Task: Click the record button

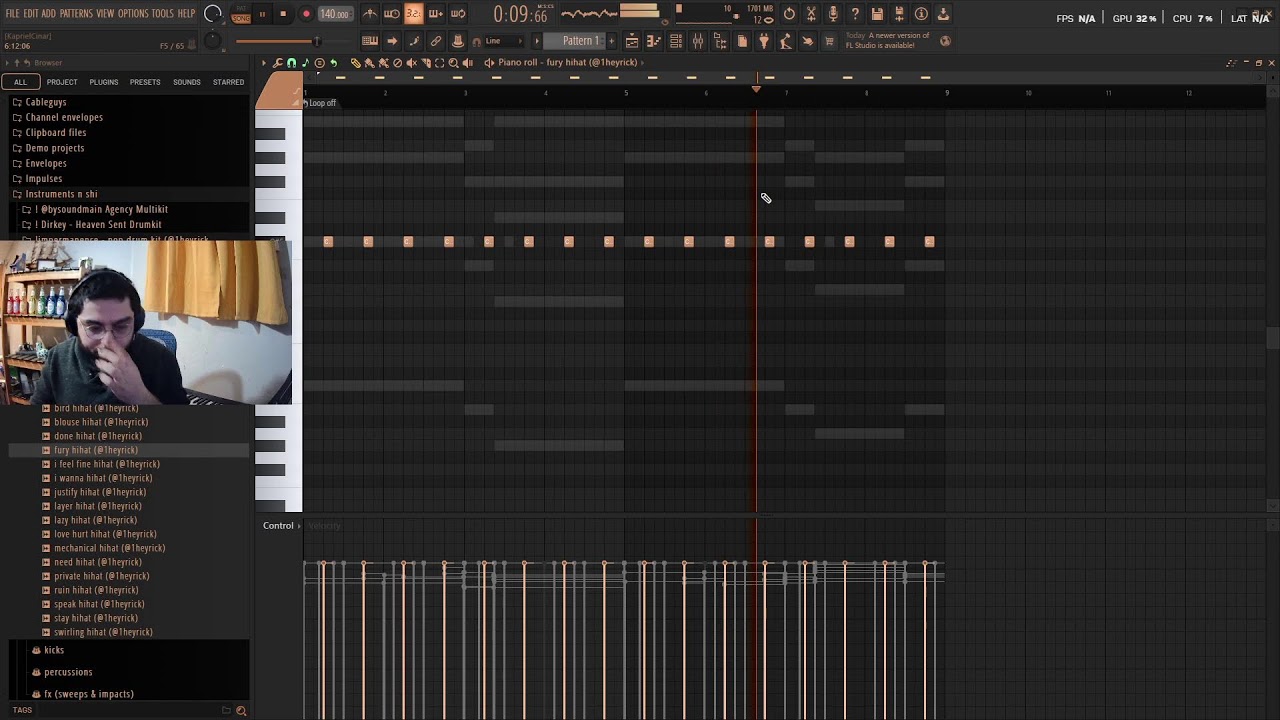Action: click(306, 14)
